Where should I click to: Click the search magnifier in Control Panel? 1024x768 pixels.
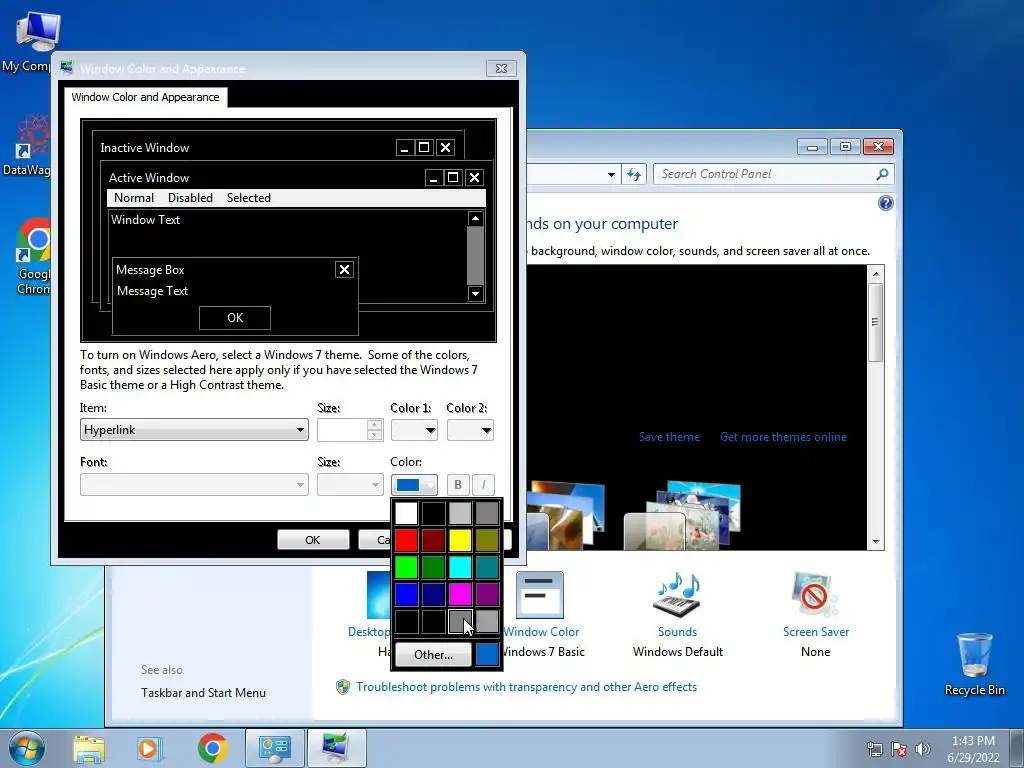point(882,174)
